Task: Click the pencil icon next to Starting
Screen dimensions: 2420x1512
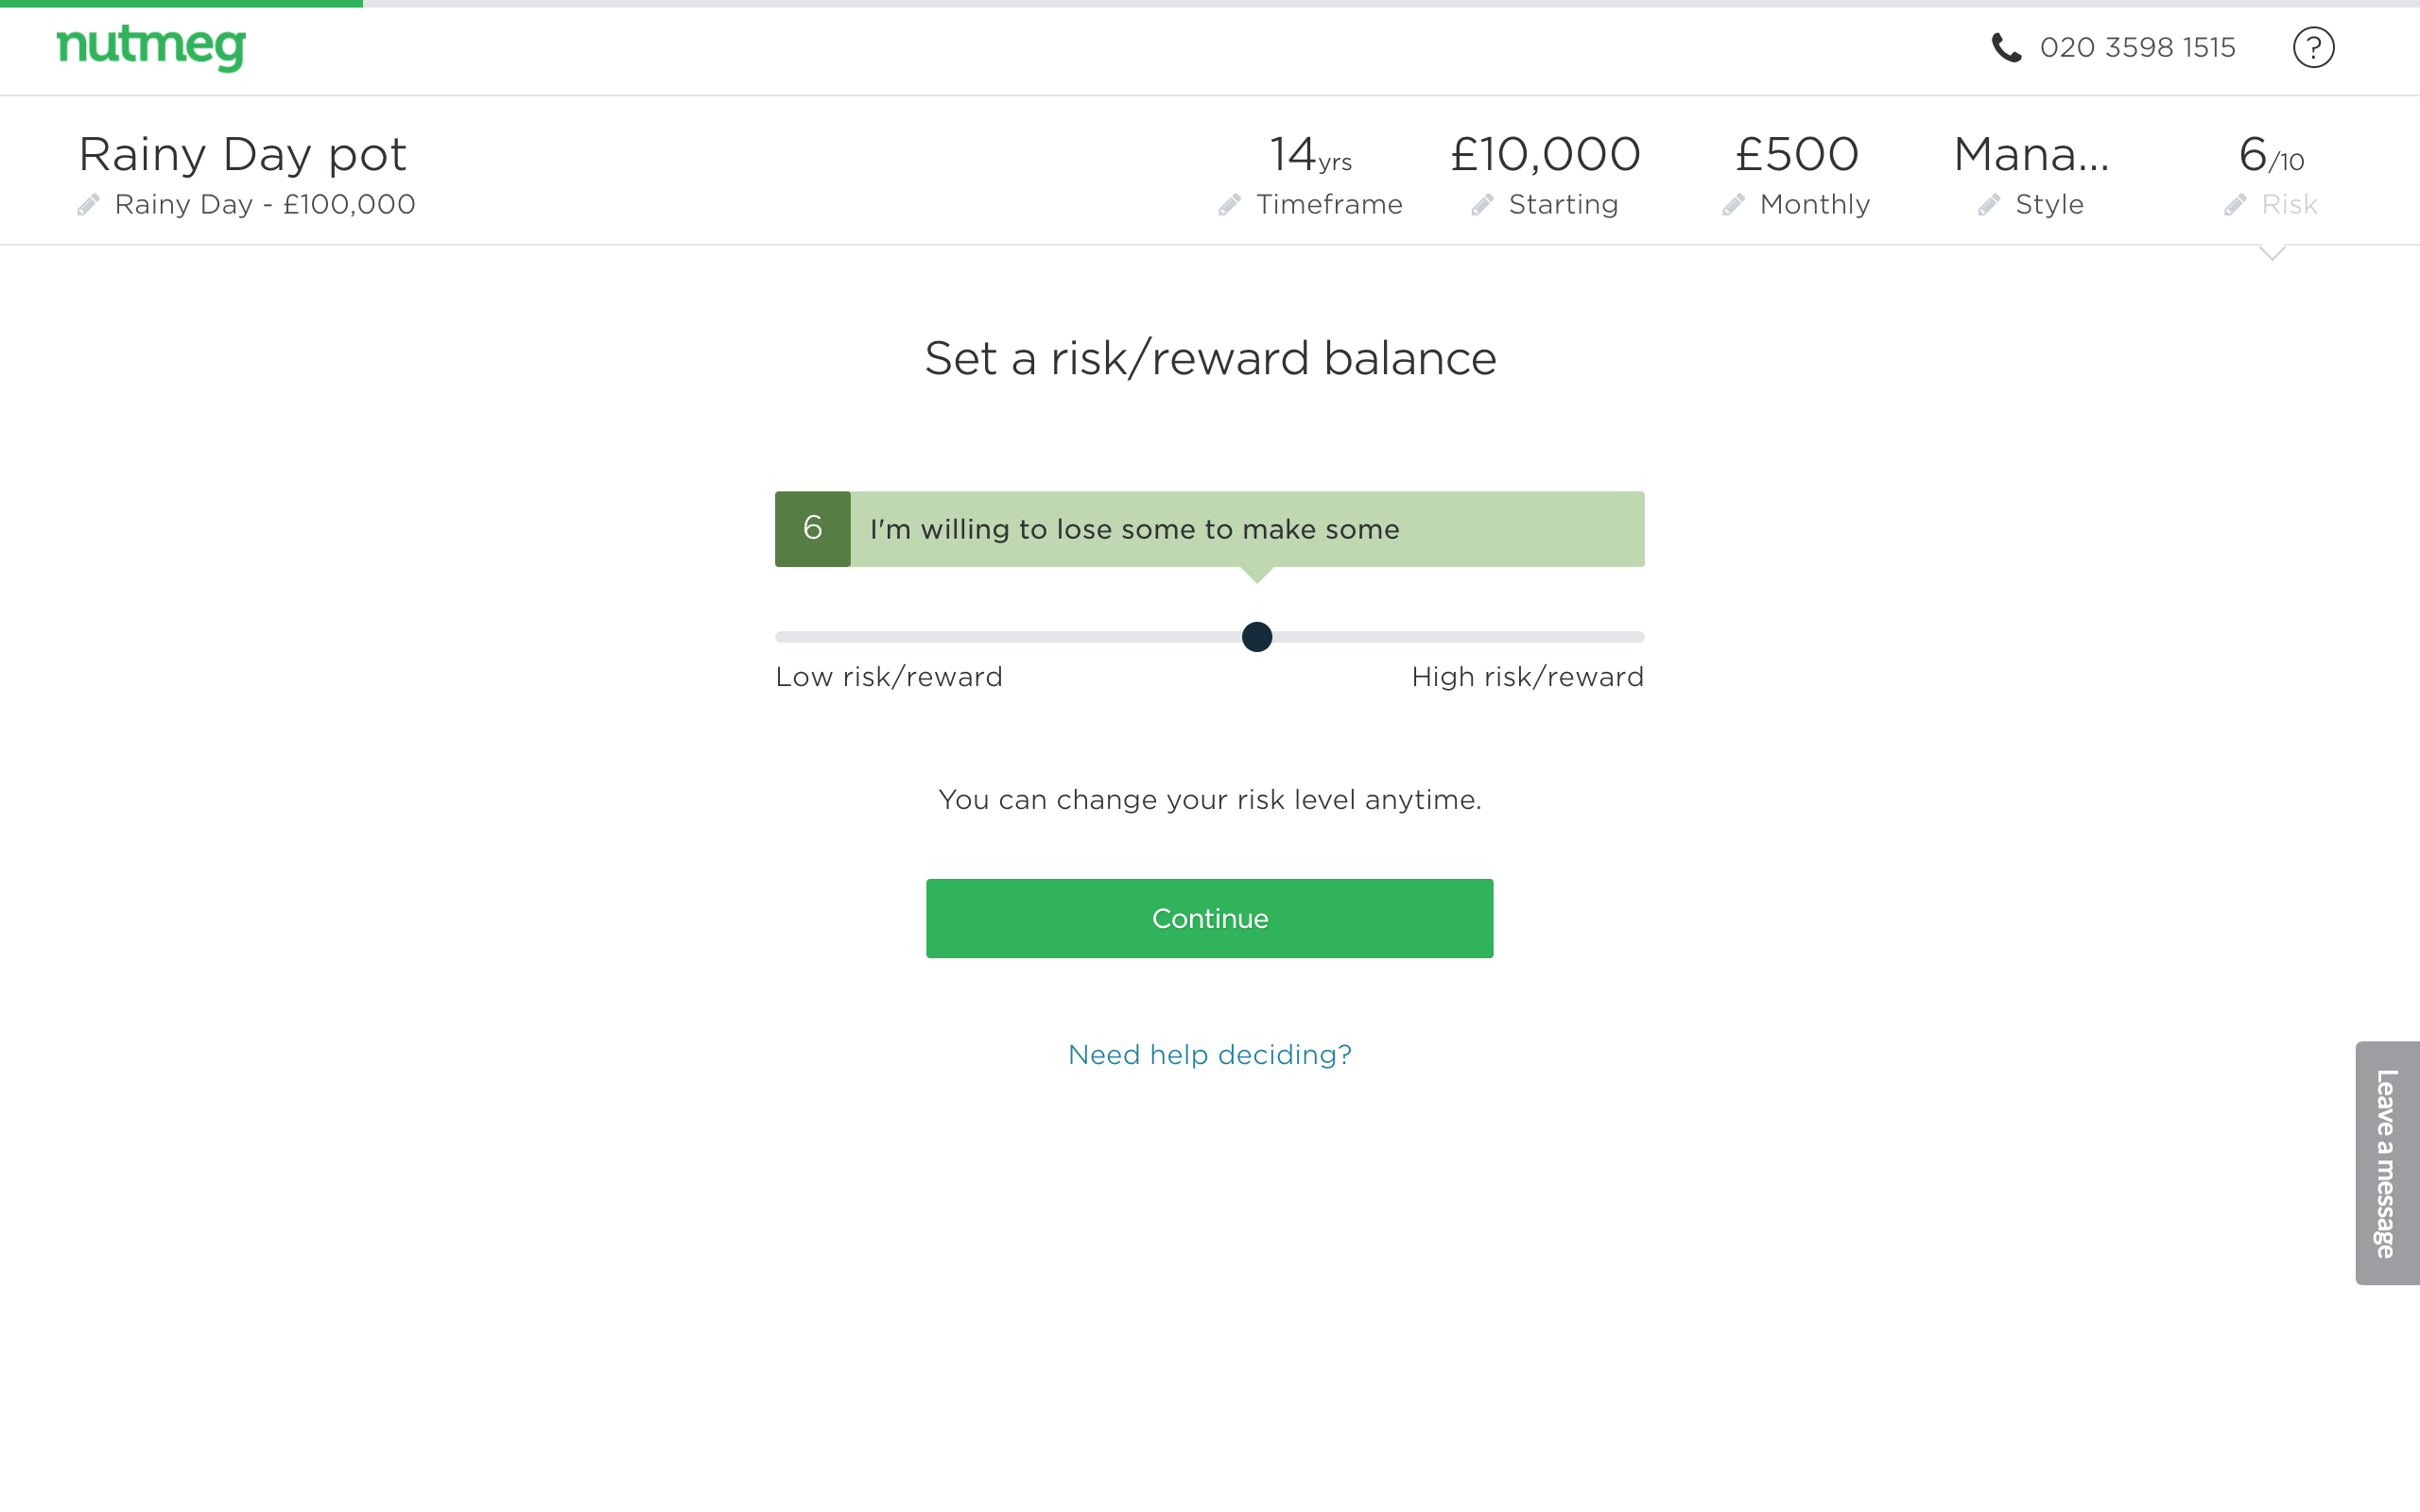Action: tap(1482, 205)
